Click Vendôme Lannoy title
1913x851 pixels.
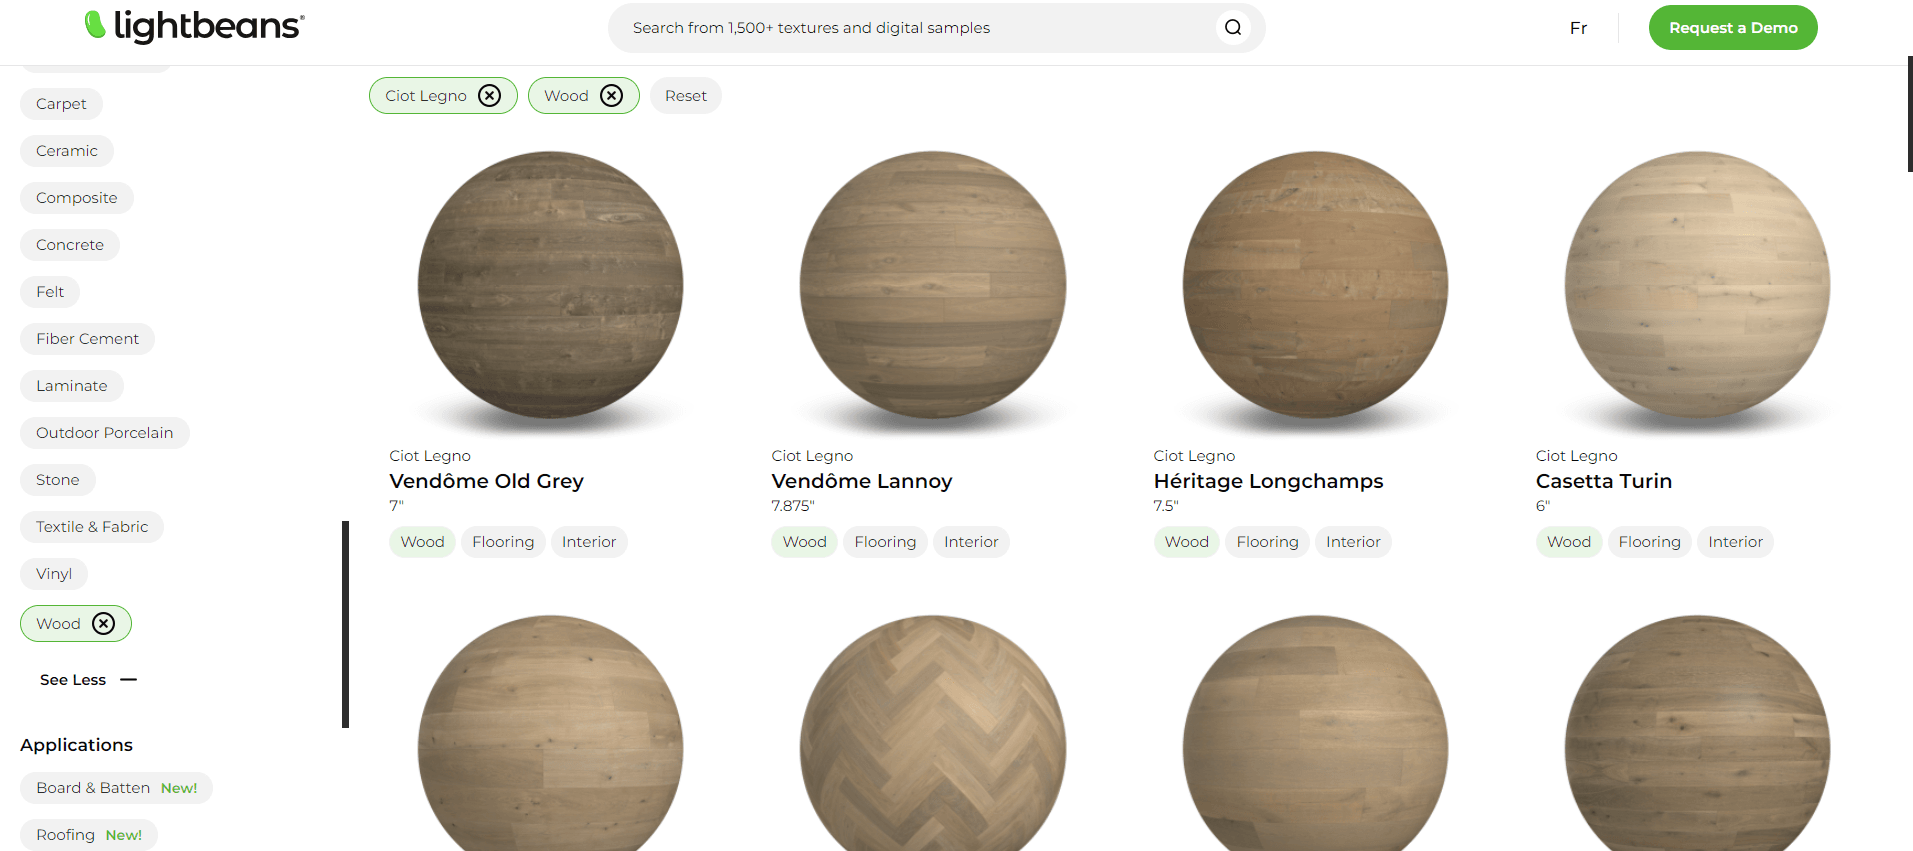(862, 481)
